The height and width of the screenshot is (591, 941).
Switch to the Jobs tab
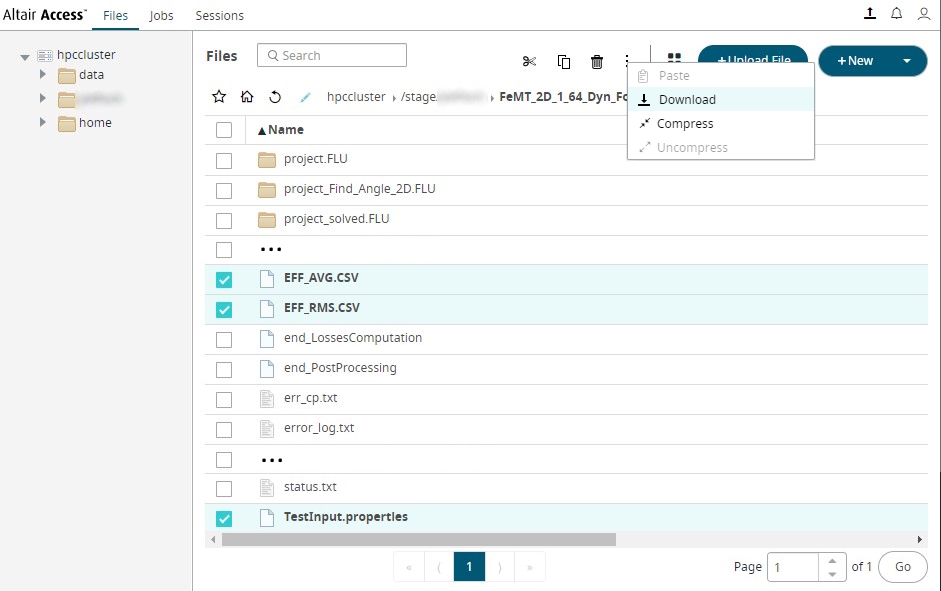tap(160, 16)
